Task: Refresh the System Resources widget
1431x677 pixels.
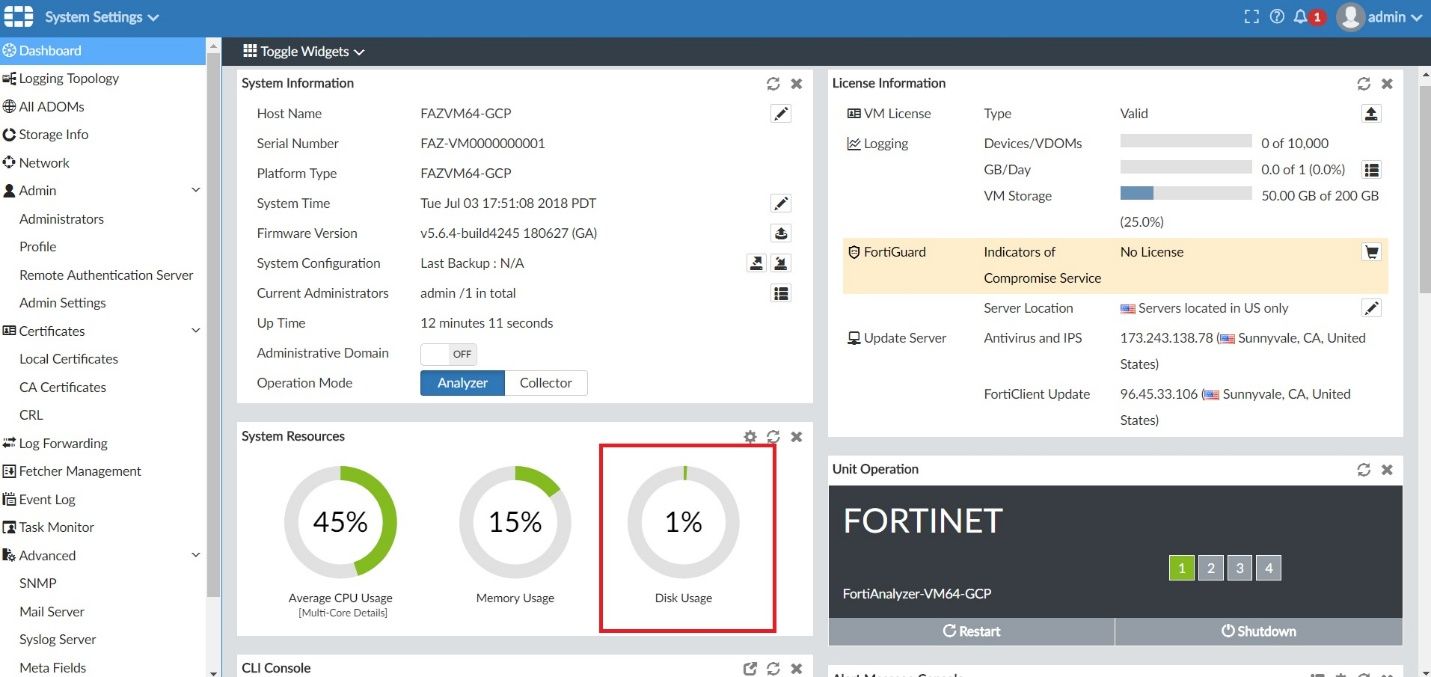Action: (x=773, y=437)
